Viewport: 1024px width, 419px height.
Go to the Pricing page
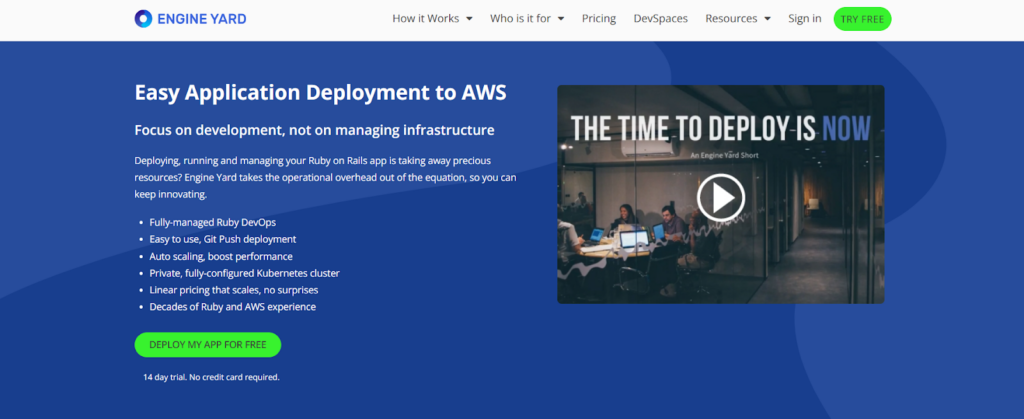point(599,19)
